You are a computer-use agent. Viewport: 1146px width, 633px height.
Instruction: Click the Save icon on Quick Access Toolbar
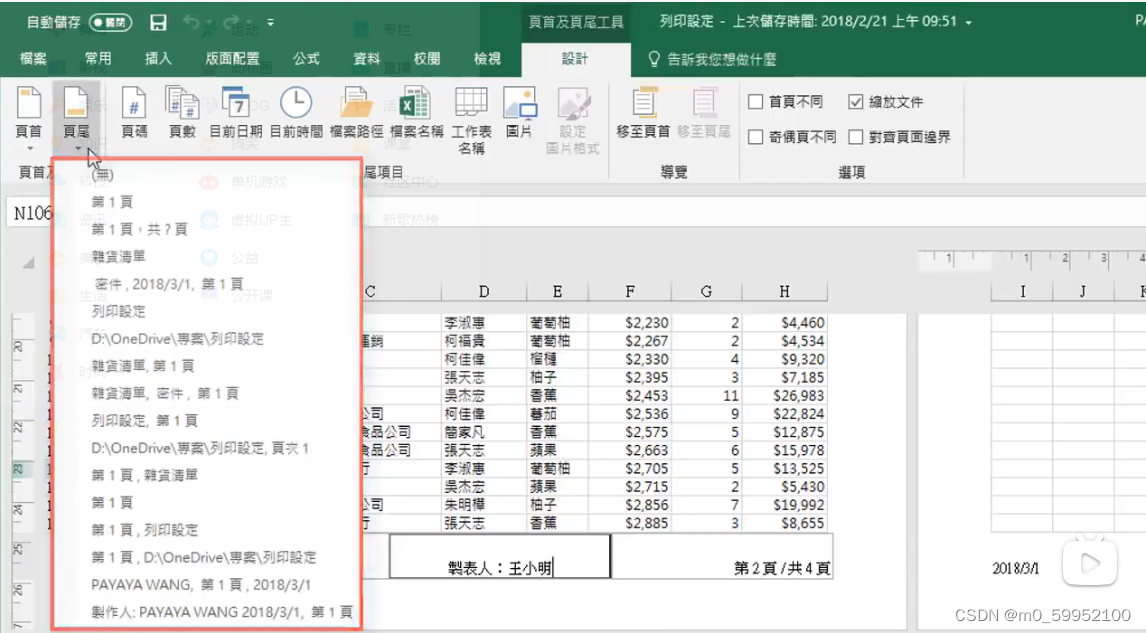pos(158,20)
